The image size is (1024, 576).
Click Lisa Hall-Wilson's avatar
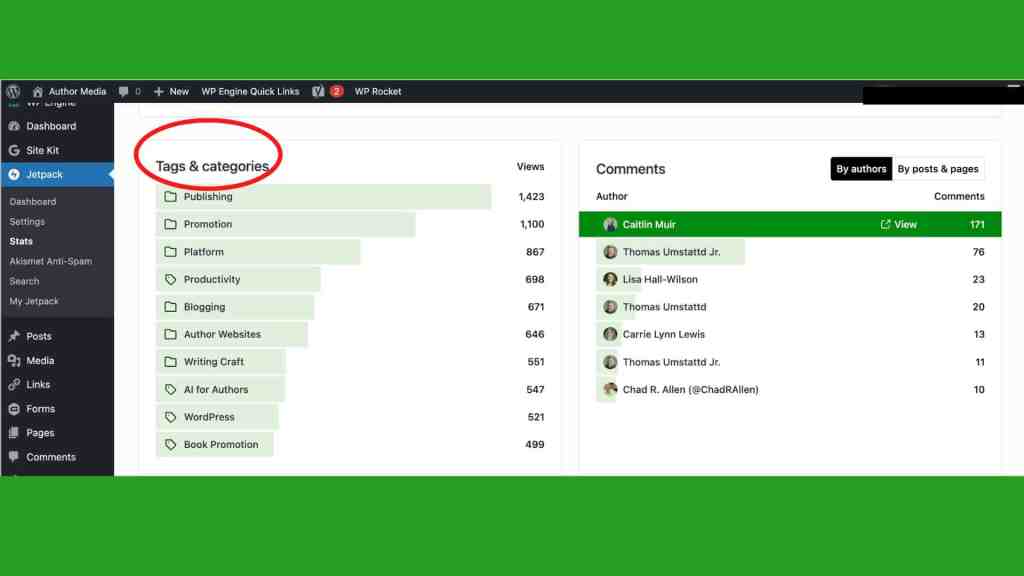point(610,280)
